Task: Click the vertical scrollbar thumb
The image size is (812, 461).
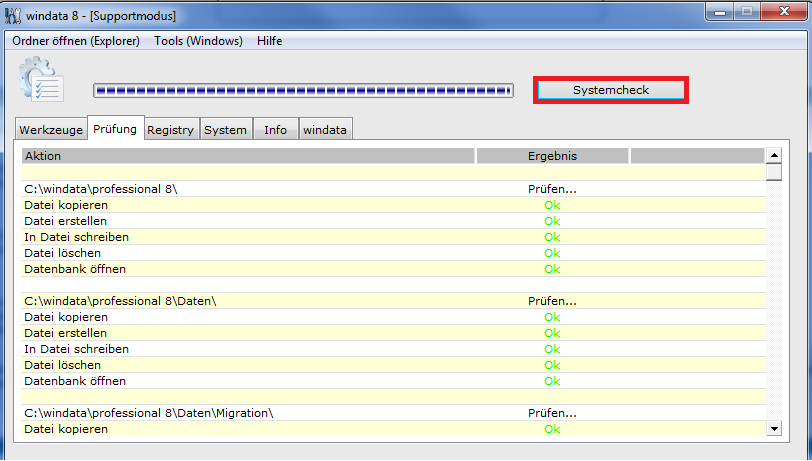Action: point(774,172)
